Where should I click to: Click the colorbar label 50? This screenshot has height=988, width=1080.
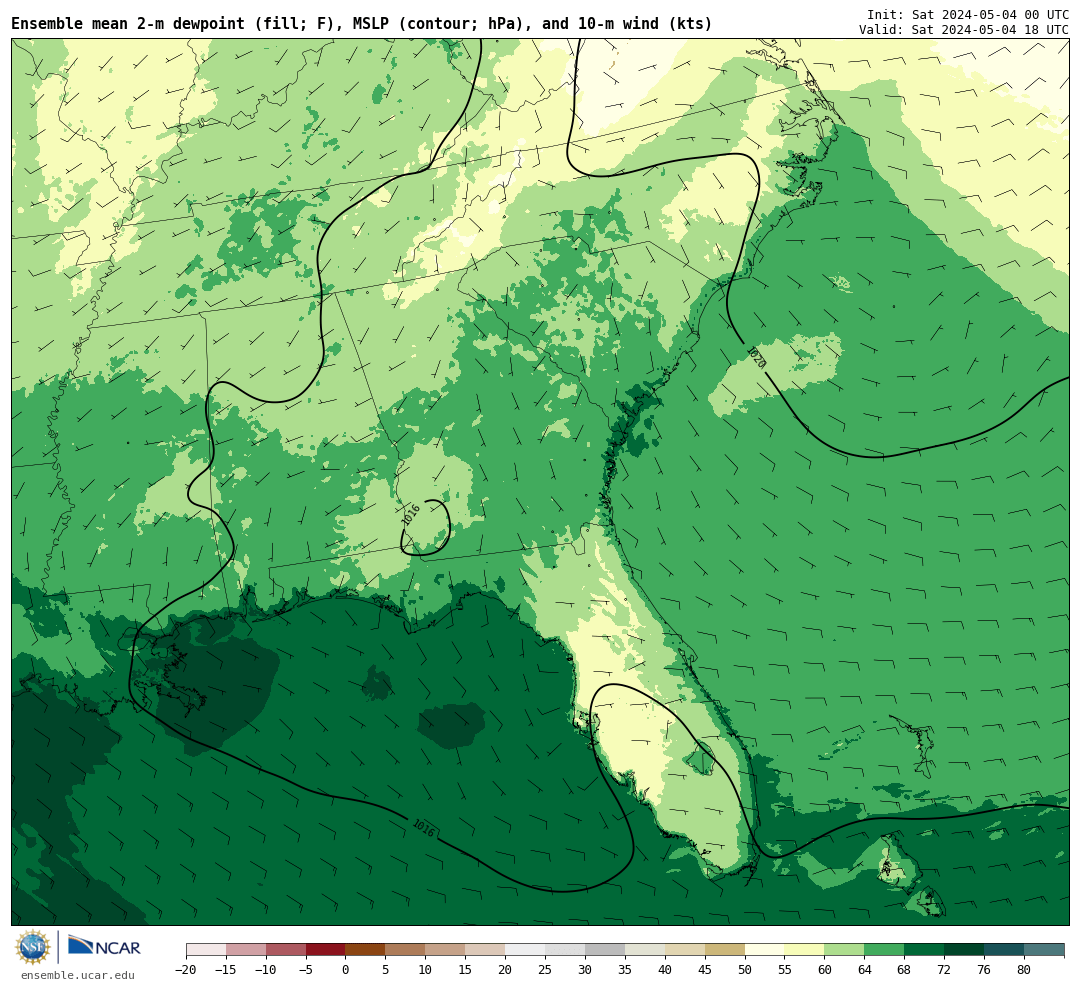click(745, 970)
